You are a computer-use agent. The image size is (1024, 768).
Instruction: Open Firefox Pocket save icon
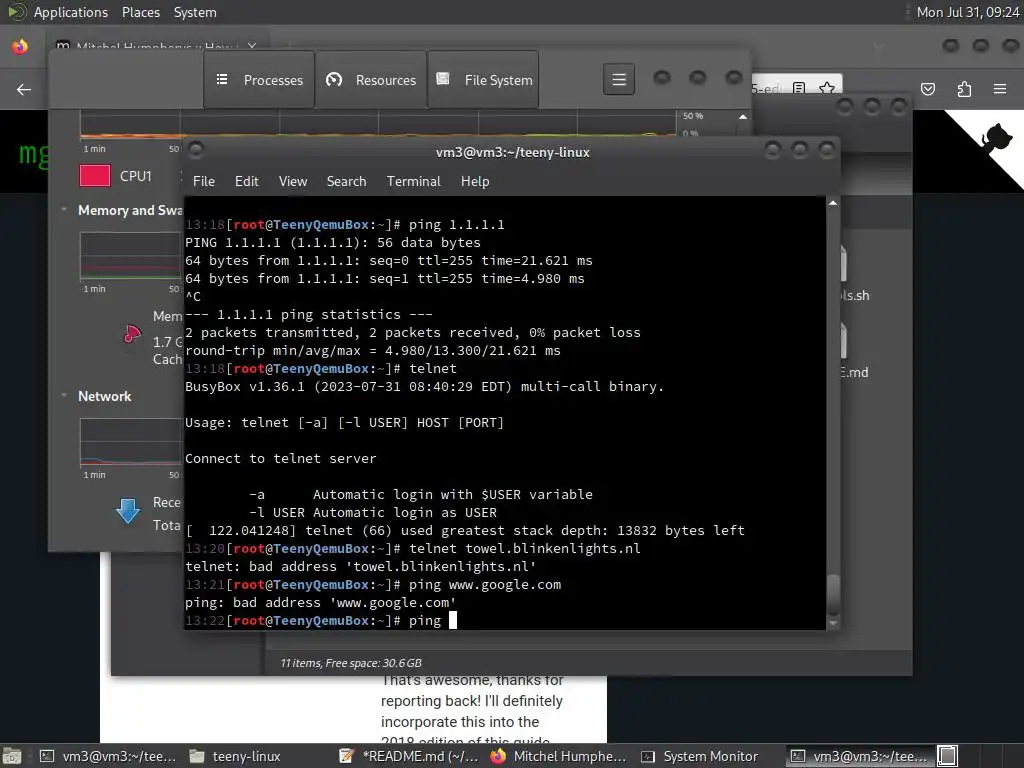click(927, 89)
